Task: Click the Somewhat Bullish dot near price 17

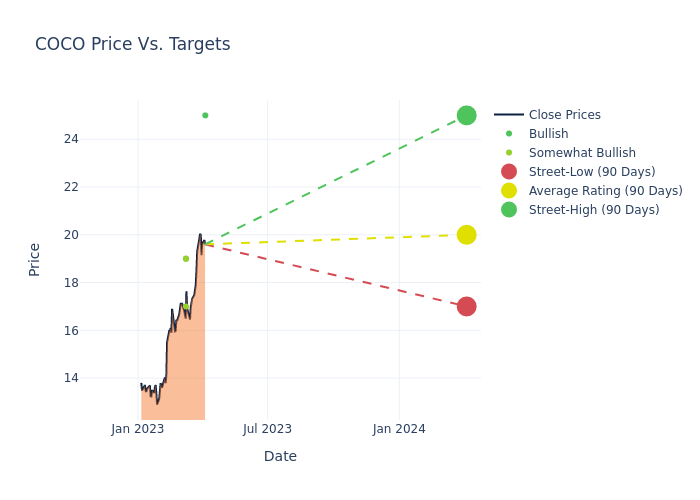Action: coord(186,307)
